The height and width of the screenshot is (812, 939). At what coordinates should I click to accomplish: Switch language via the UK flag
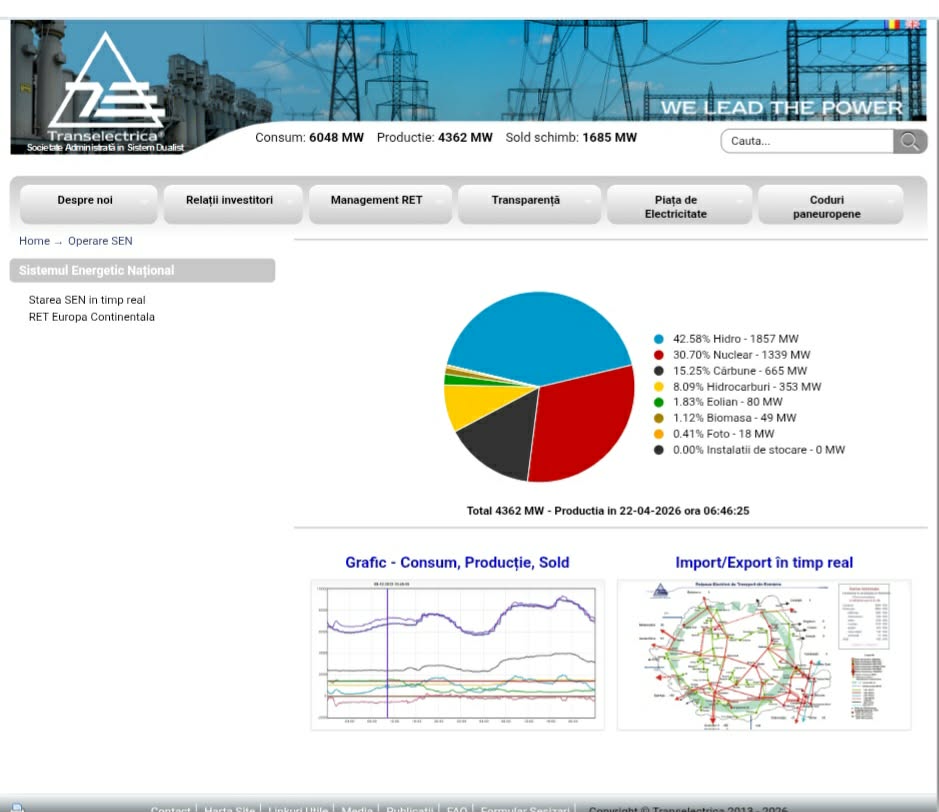(x=914, y=24)
